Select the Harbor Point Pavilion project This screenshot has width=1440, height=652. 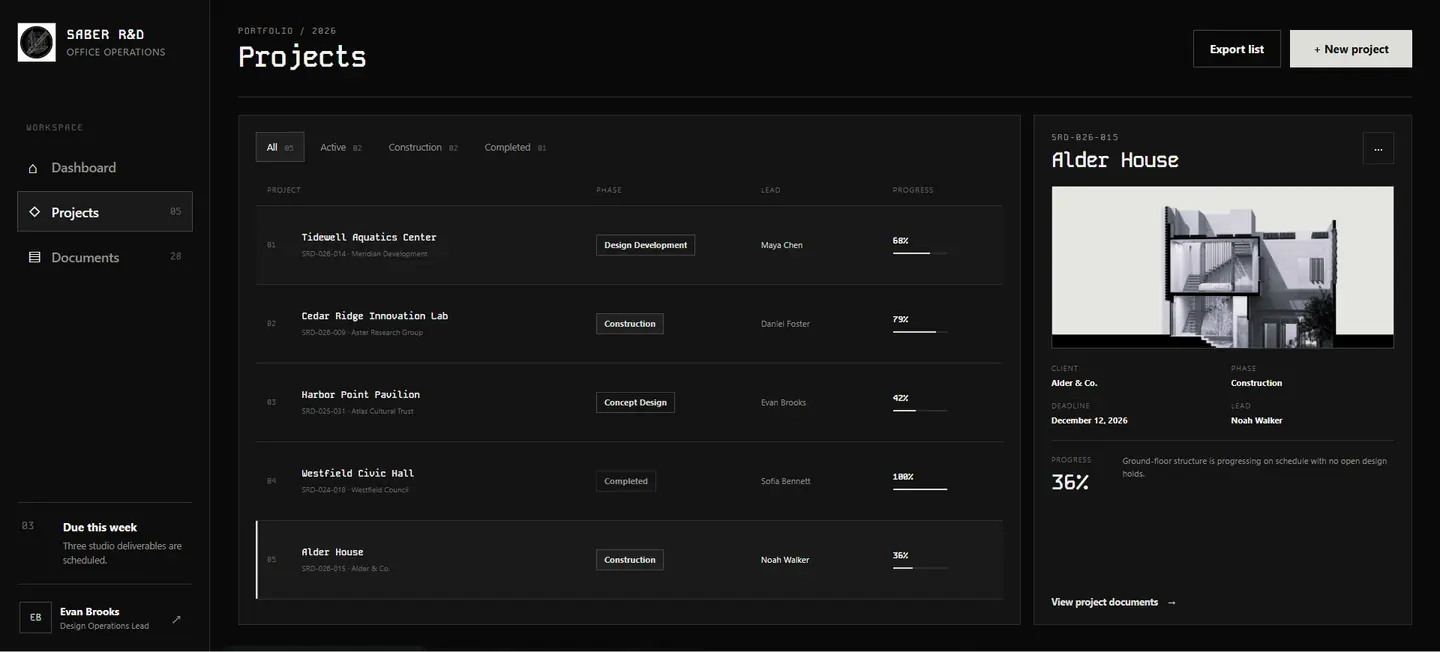[x=629, y=403]
